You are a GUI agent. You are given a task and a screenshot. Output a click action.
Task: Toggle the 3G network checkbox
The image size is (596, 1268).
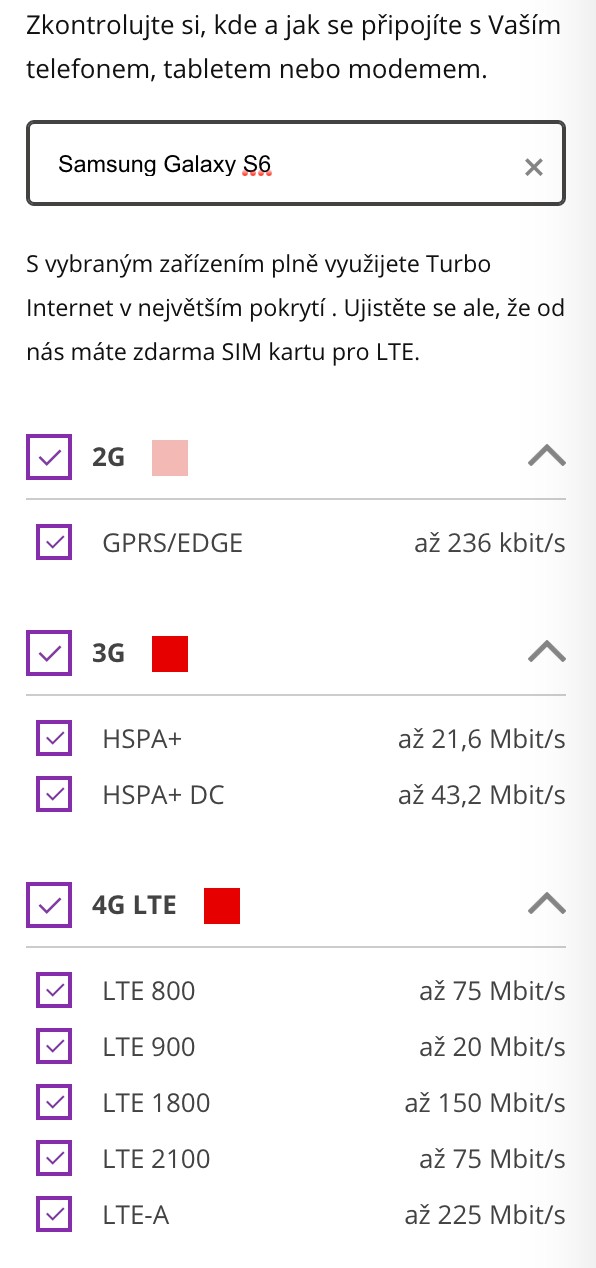point(48,654)
